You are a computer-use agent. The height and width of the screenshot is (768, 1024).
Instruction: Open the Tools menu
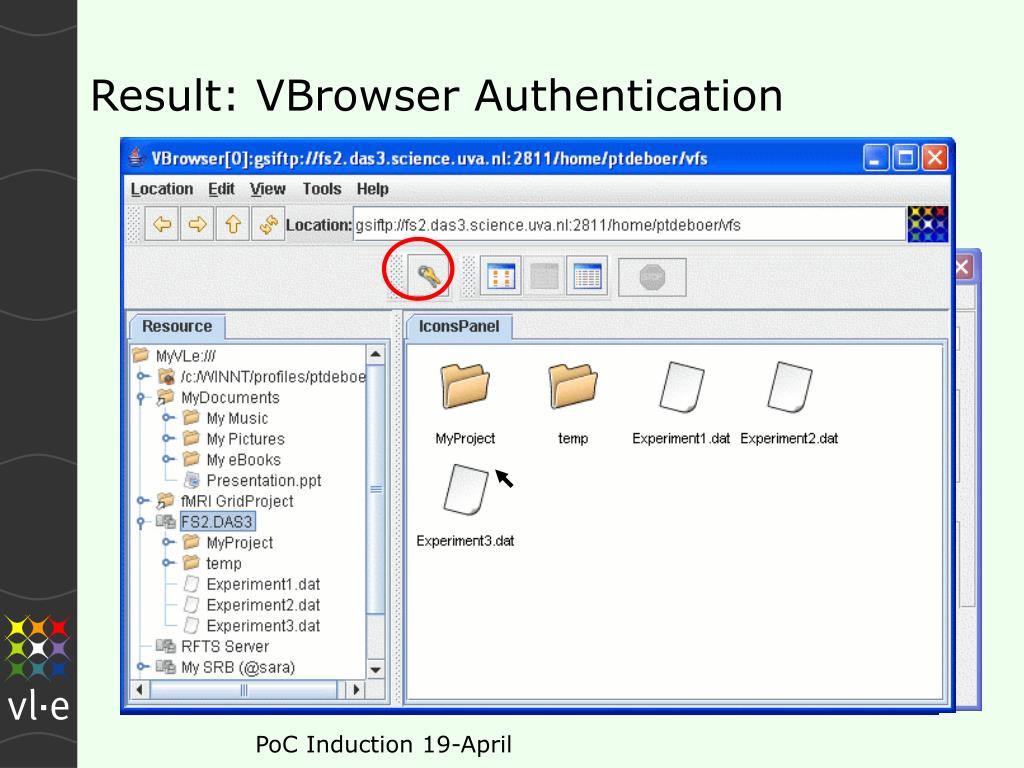pyautogui.click(x=321, y=189)
